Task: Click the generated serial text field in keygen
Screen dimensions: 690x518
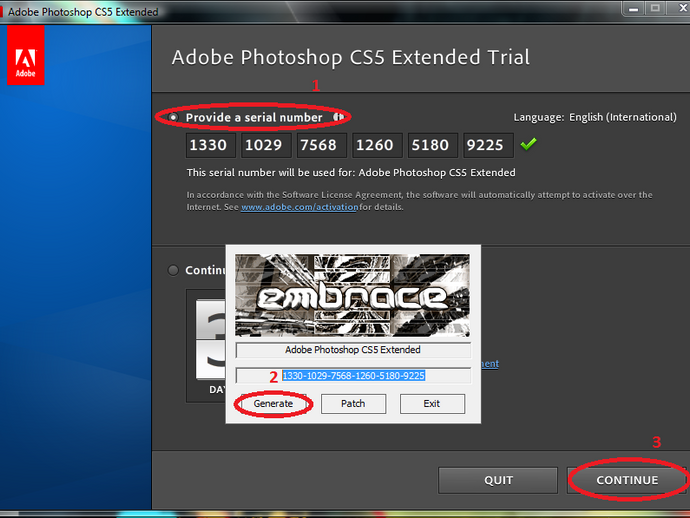Action: (353, 376)
